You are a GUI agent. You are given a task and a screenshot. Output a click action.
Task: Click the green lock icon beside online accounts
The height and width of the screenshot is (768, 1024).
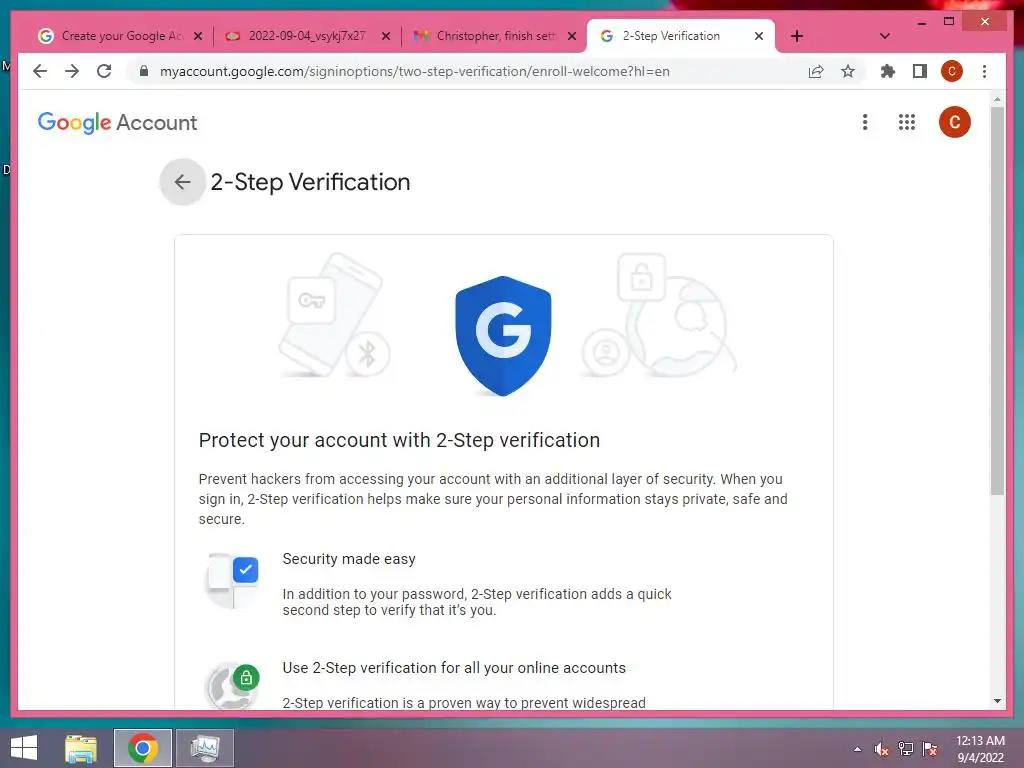(246, 678)
